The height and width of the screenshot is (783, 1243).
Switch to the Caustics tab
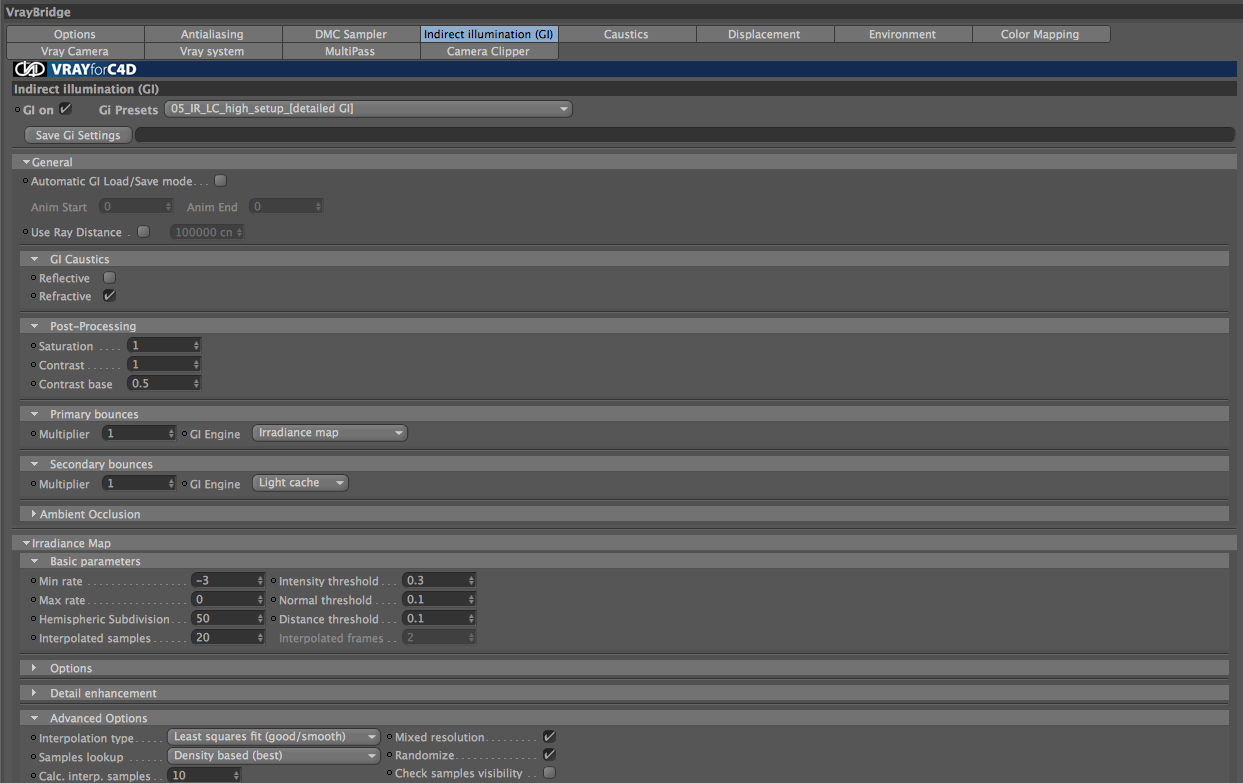click(627, 34)
